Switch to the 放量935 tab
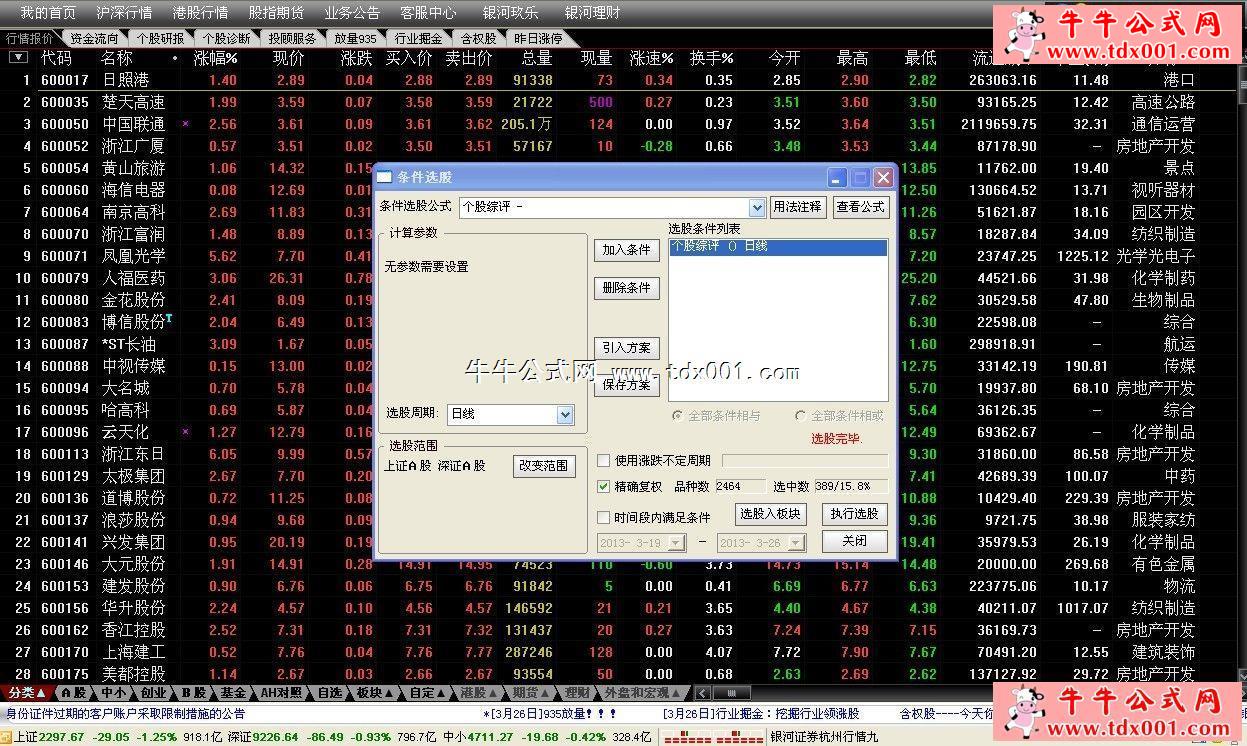The image size is (1247, 746). point(355,39)
